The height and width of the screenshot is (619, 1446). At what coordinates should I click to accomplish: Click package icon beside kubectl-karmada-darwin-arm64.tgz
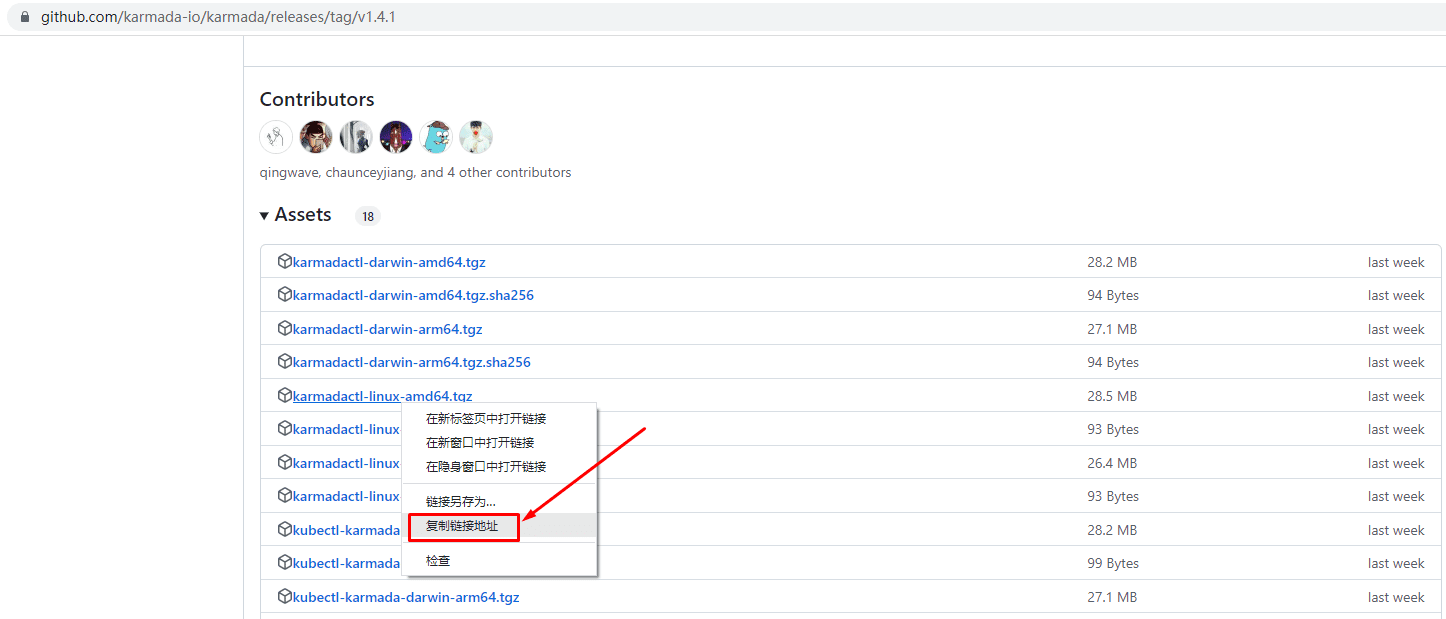[285, 597]
